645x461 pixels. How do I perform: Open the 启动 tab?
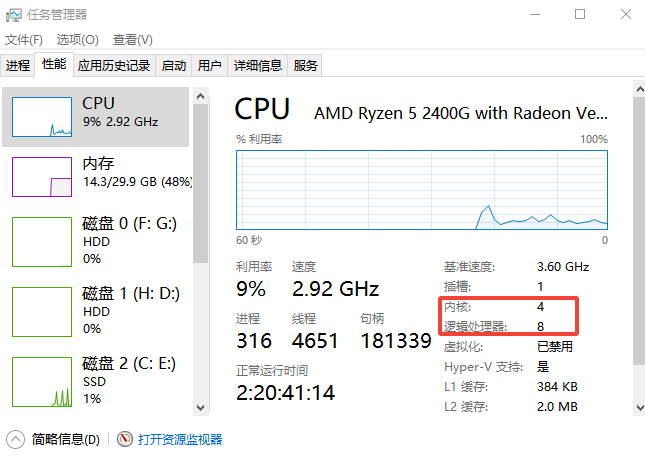coord(174,65)
